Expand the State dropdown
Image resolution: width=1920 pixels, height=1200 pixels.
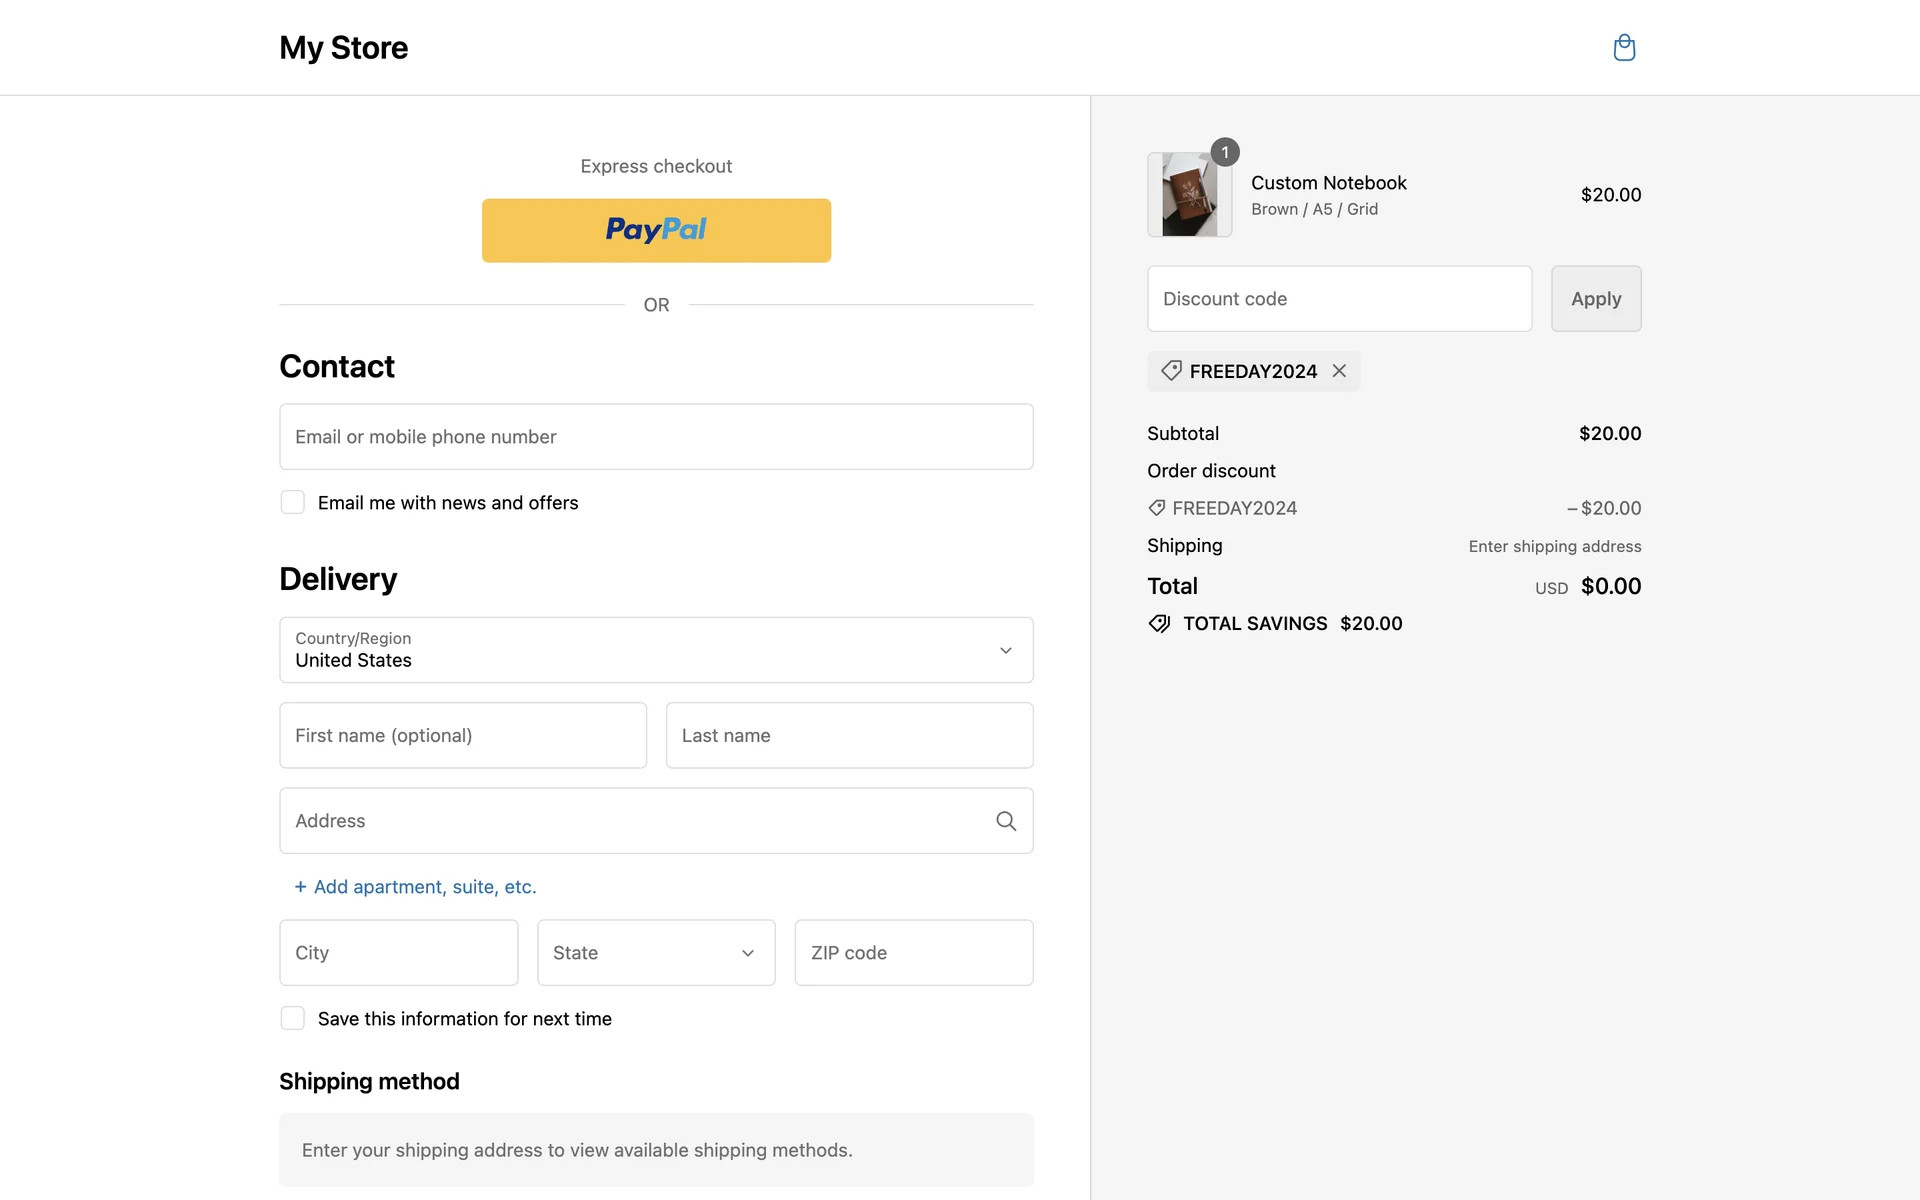click(x=656, y=953)
